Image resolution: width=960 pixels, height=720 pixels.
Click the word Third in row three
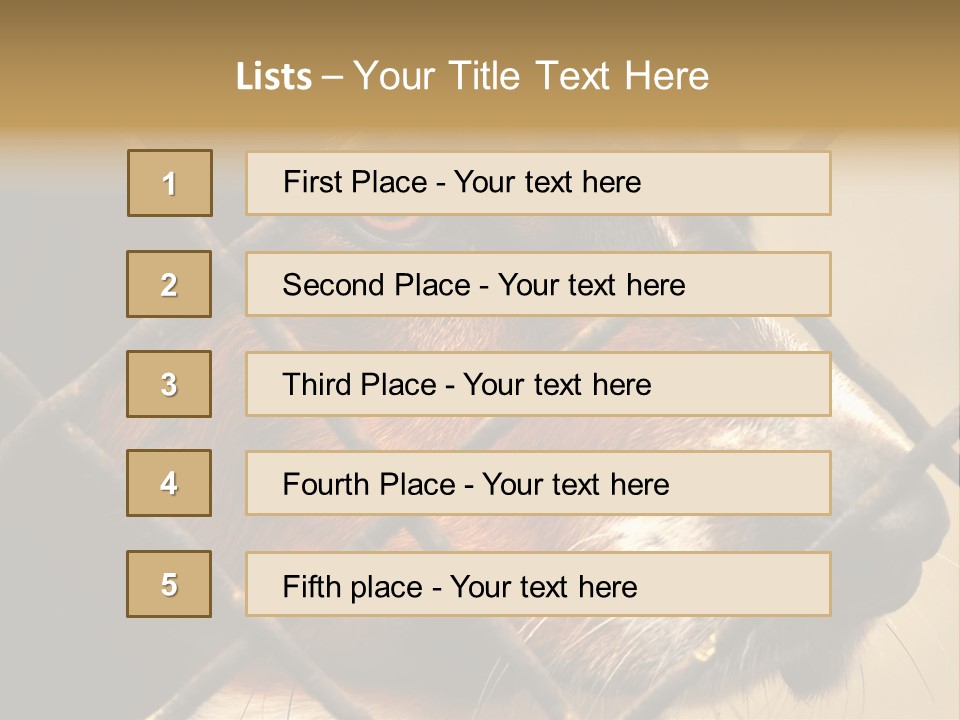(x=318, y=385)
